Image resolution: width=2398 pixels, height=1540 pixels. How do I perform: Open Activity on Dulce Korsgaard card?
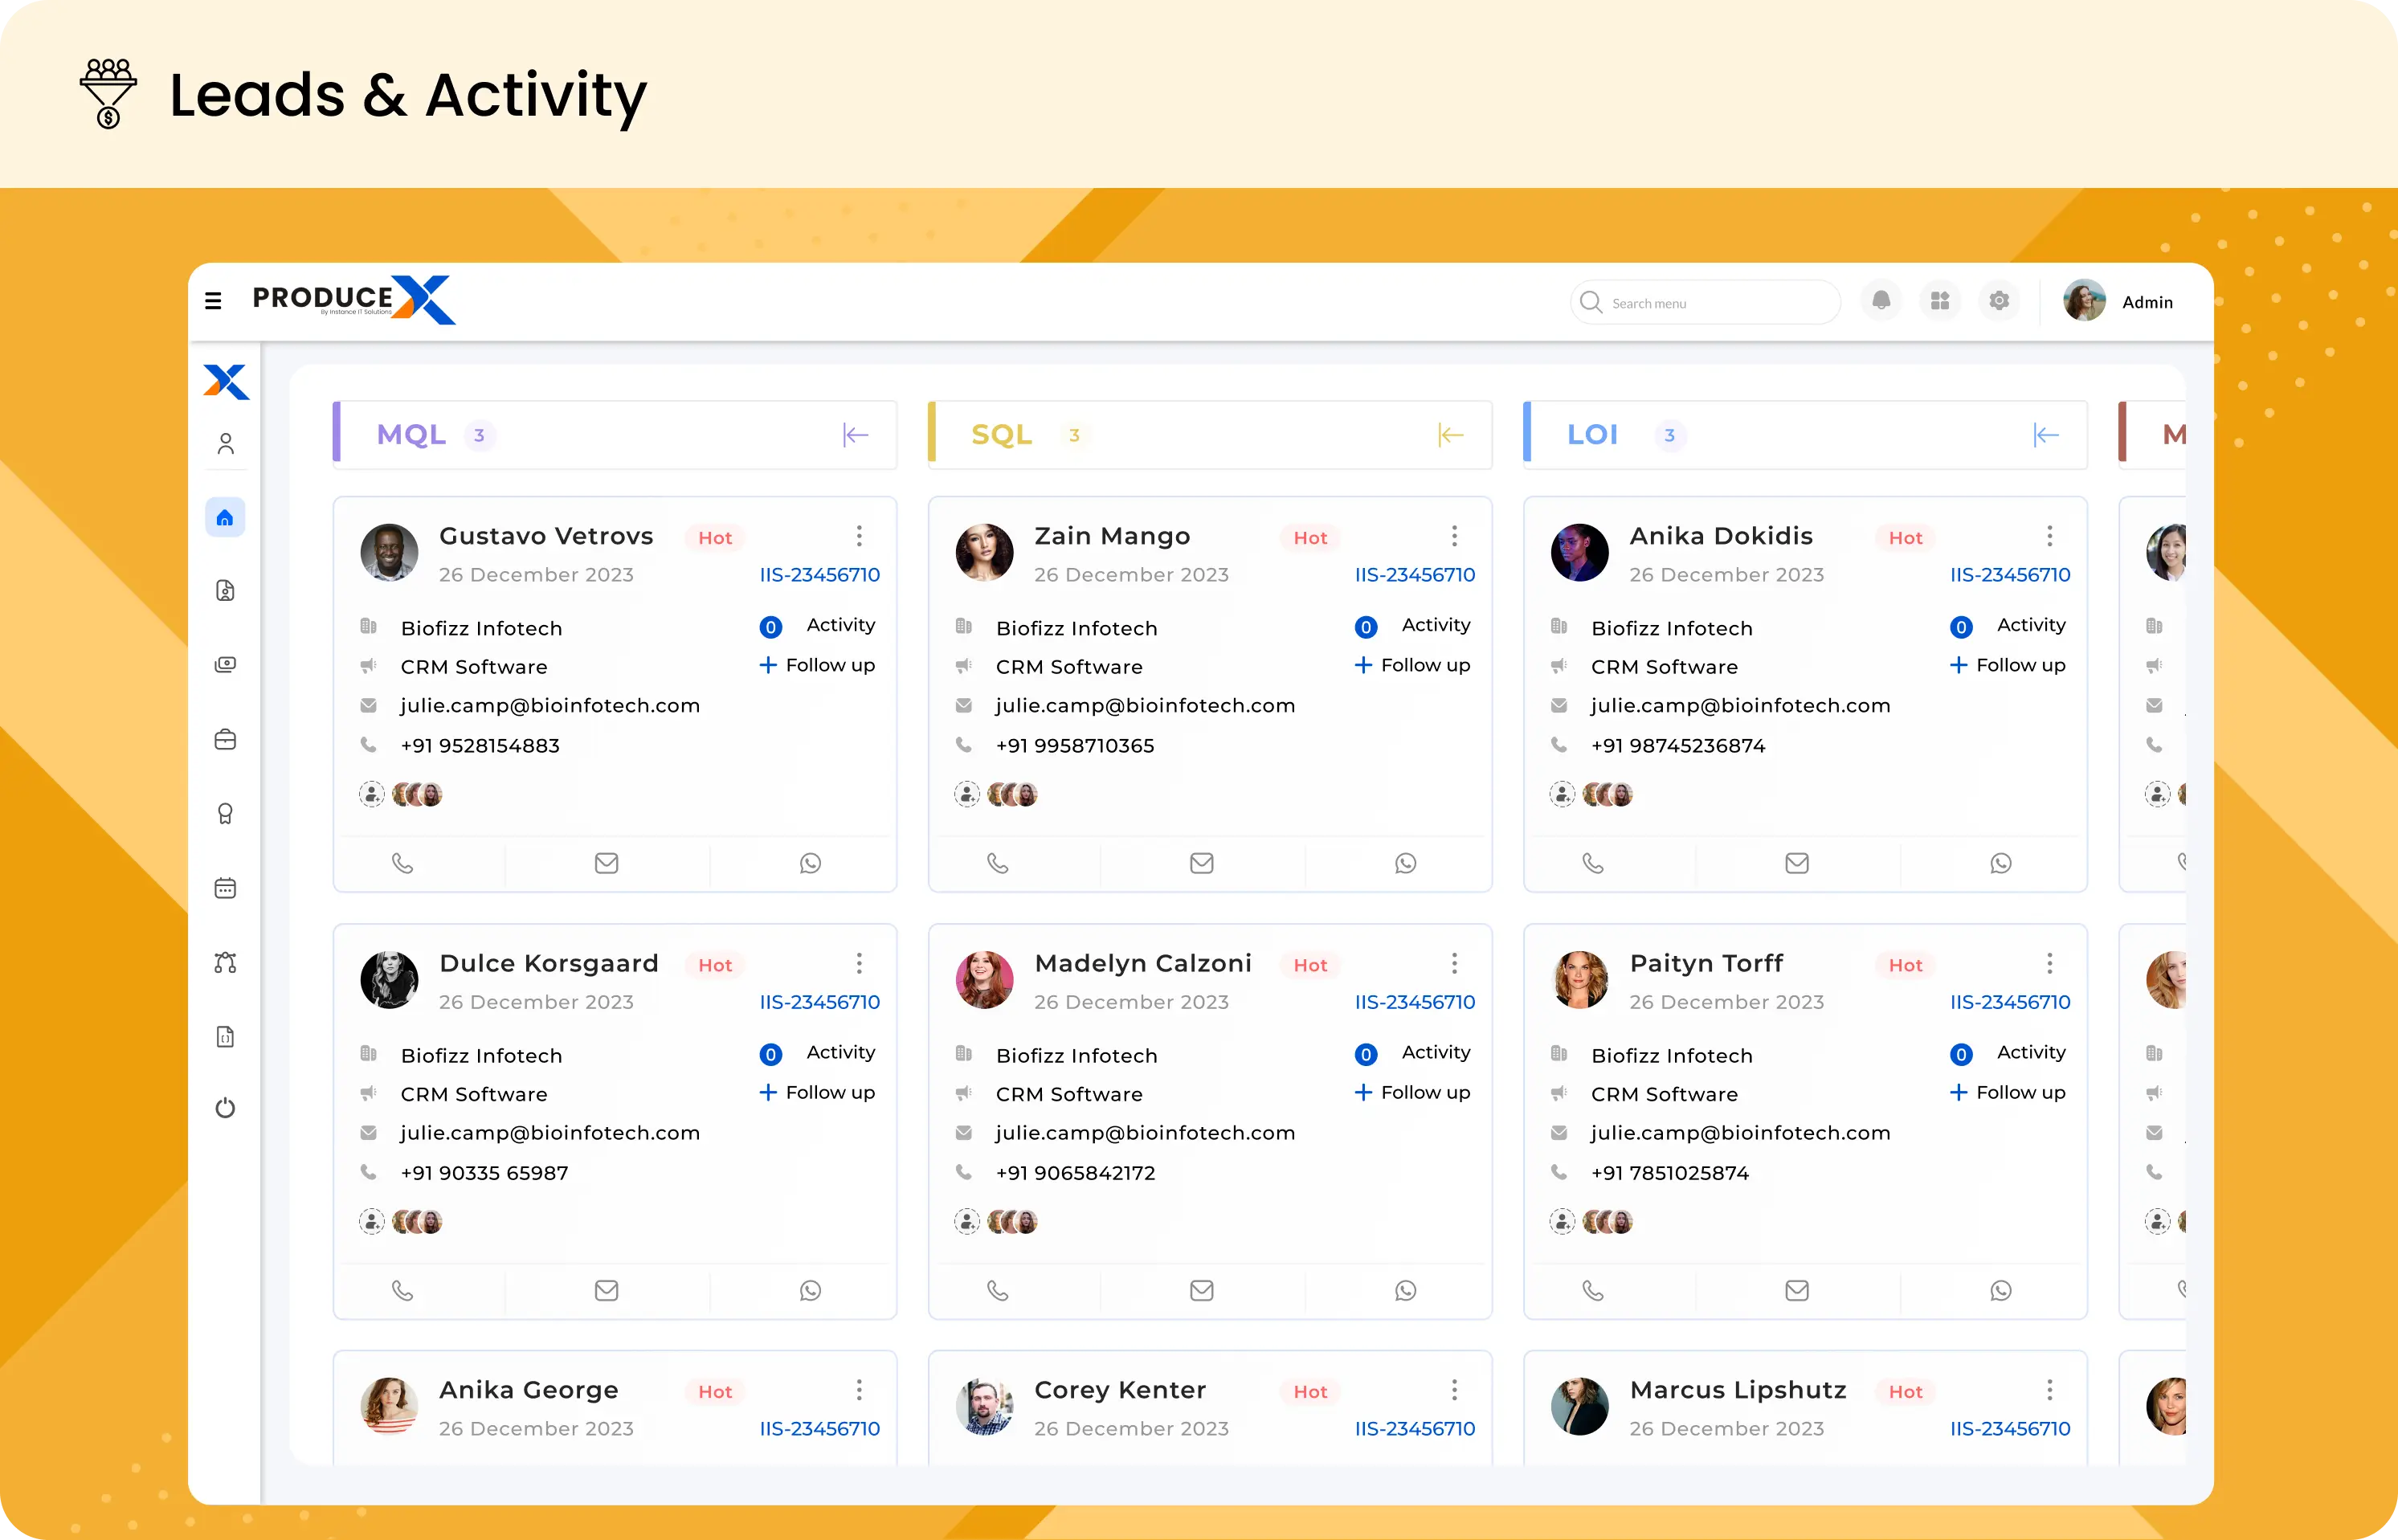(817, 1053)
